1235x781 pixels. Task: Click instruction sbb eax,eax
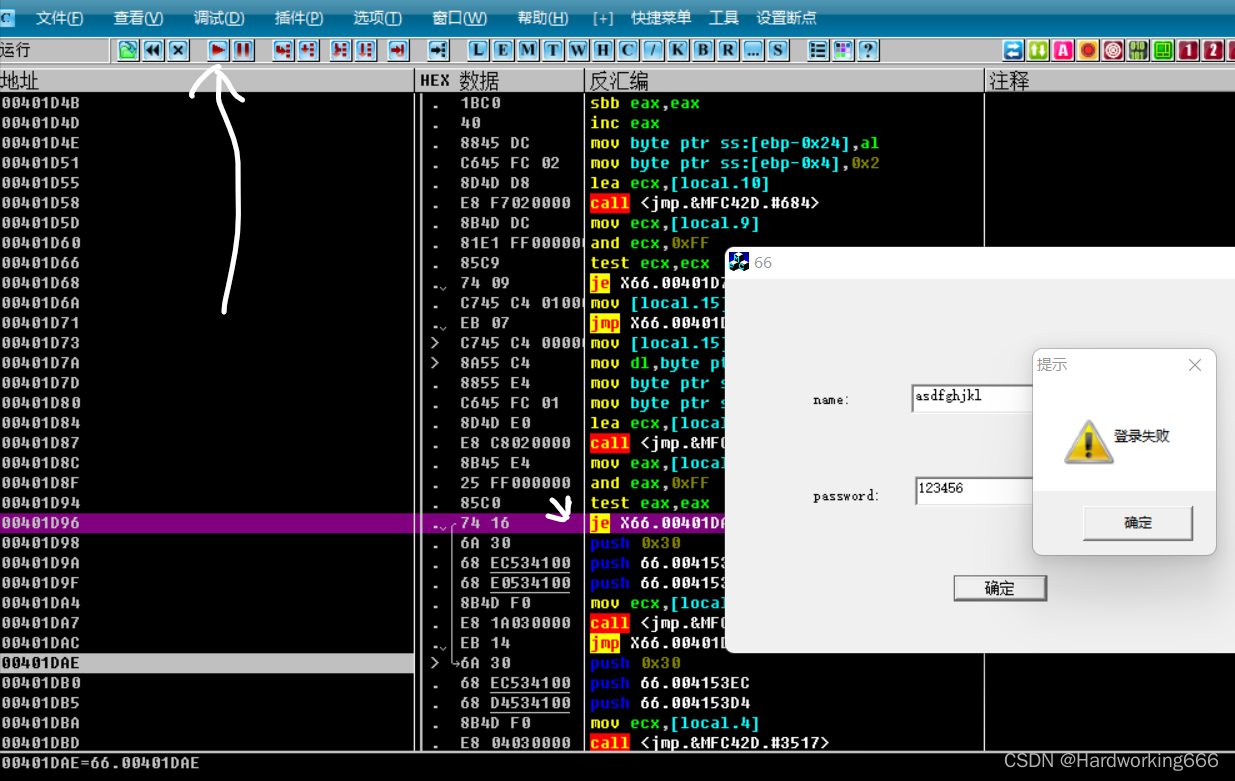pyautogui.click(x=645, y=103)
